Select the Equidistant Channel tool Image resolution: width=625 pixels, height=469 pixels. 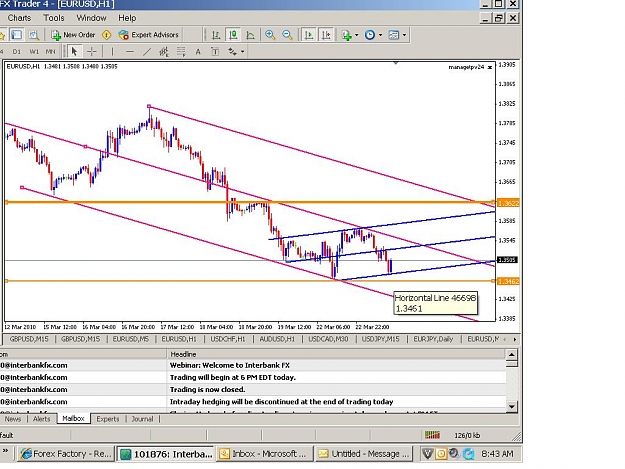coord(164,51)
